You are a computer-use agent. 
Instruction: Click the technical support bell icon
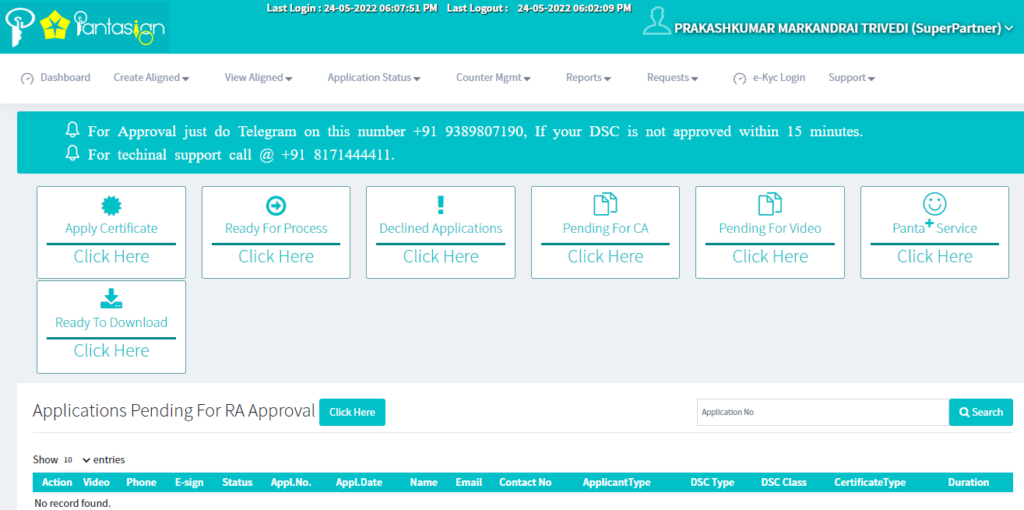coord(72,154)
